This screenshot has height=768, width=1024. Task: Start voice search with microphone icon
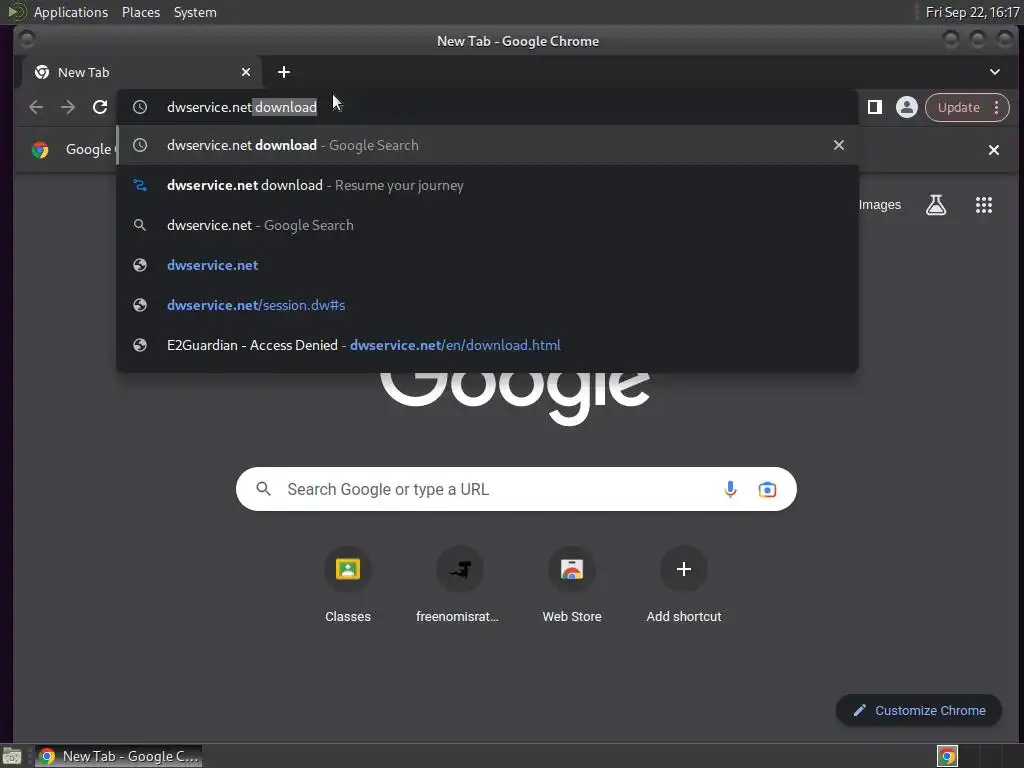pos(730,488)
